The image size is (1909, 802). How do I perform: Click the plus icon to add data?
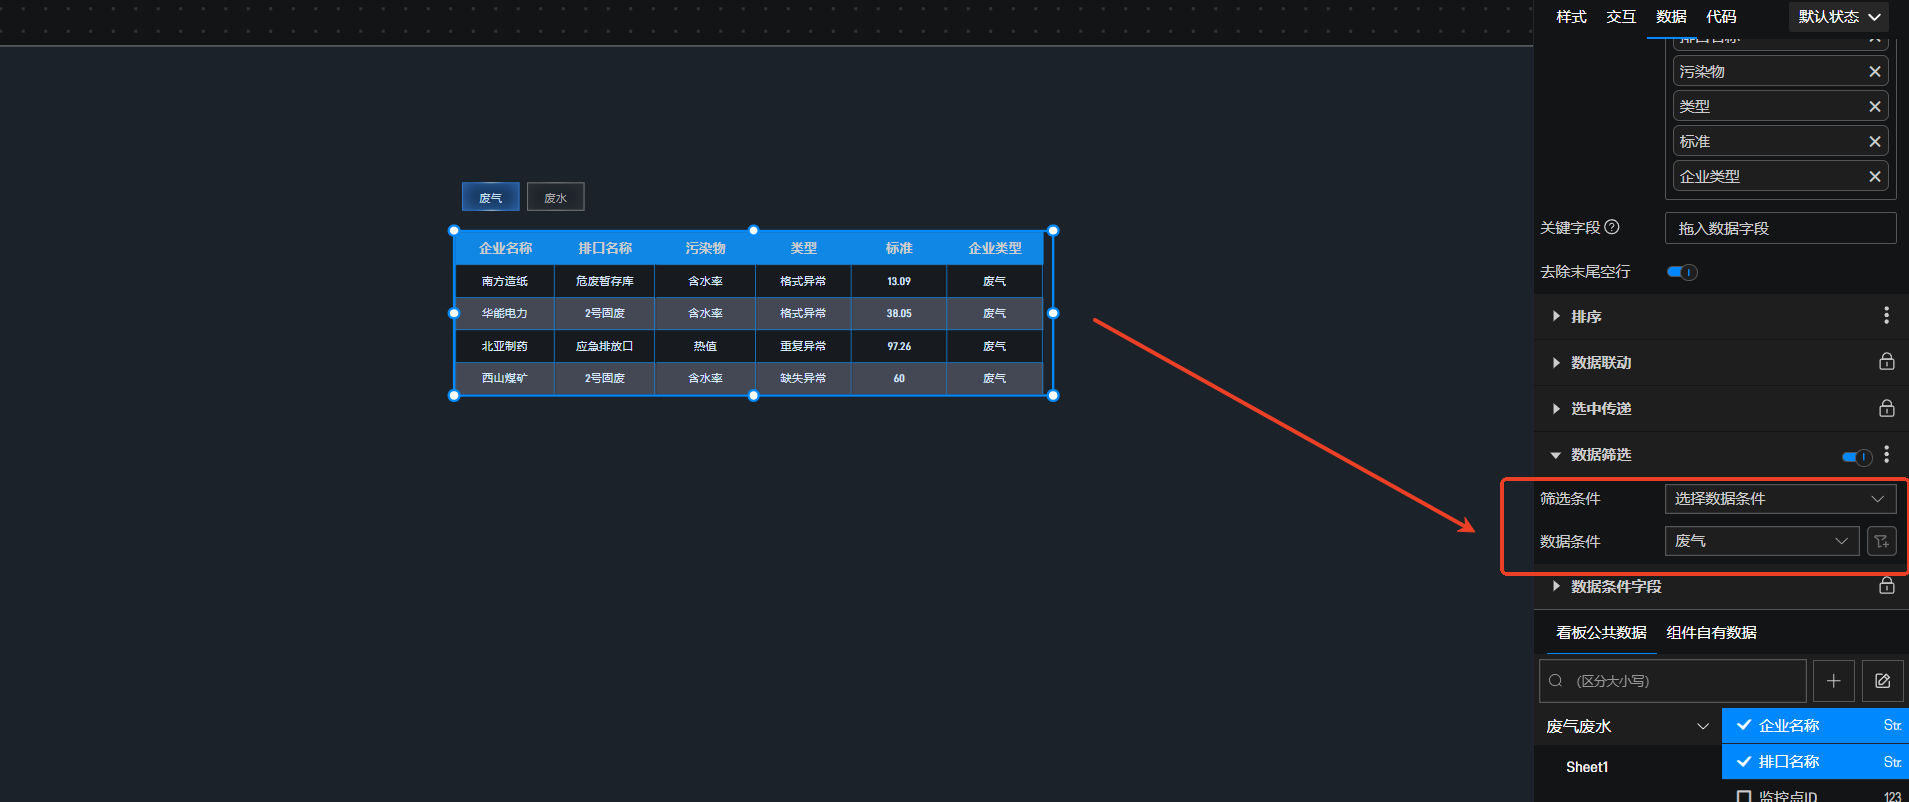click(x=1833, y=681)
